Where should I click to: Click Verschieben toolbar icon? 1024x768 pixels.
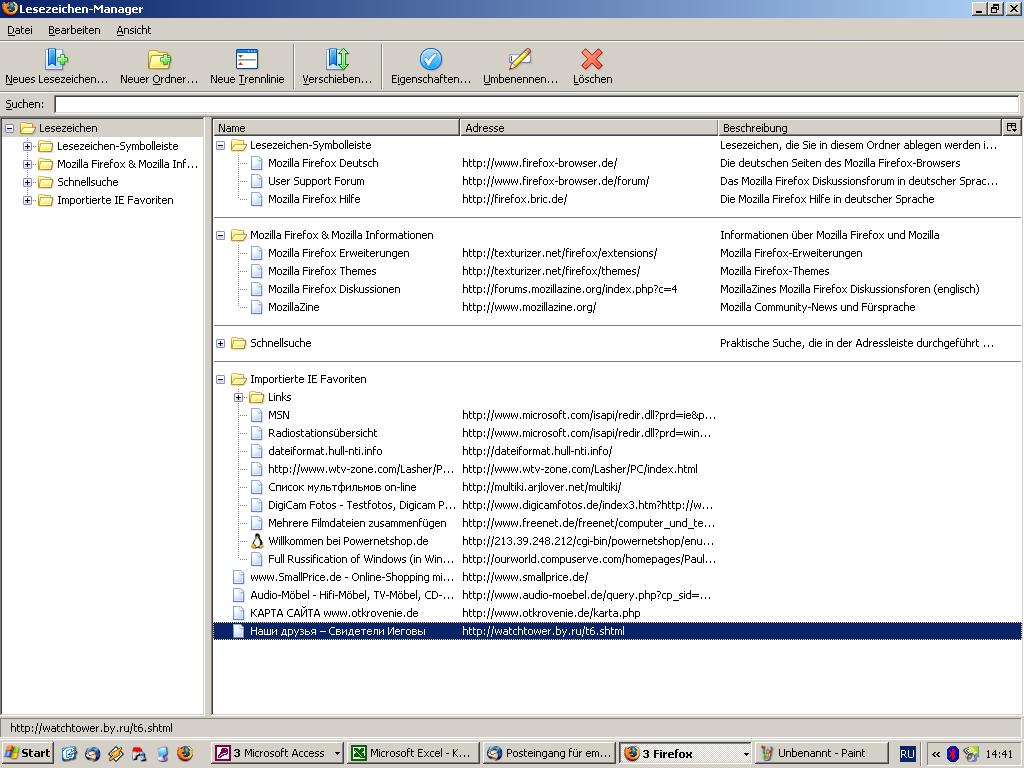[337, 59]
